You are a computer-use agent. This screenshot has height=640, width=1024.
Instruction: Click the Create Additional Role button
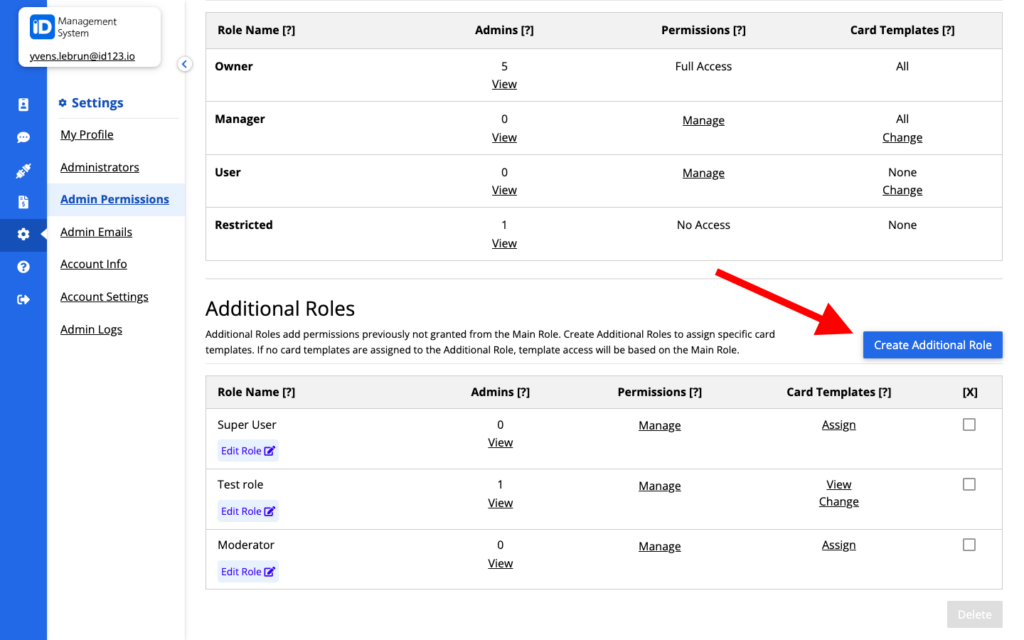[932, 344]
